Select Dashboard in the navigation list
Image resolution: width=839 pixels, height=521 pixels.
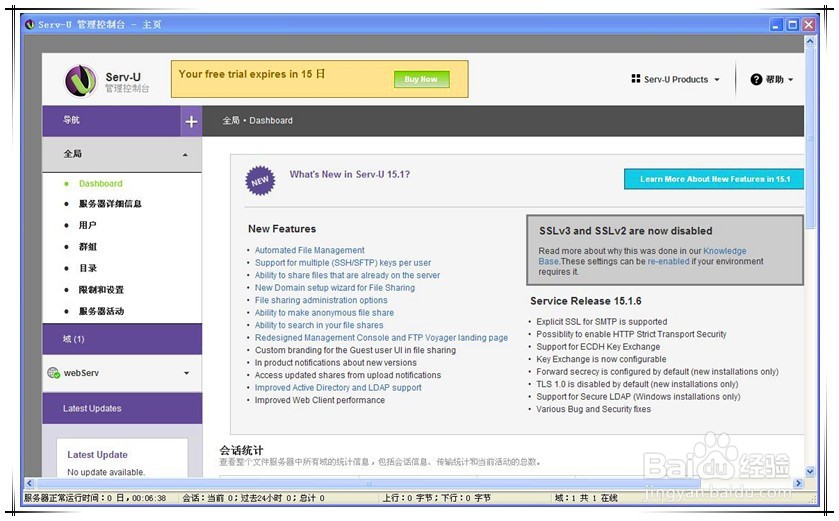[x=101, y=183]
